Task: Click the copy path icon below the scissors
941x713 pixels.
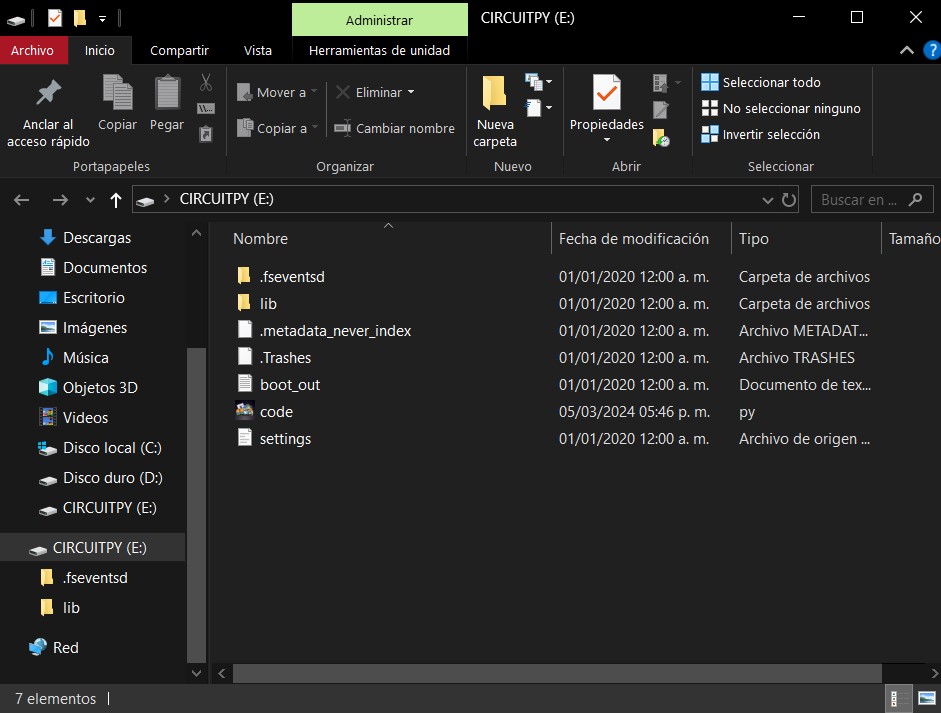Action: 206,109
